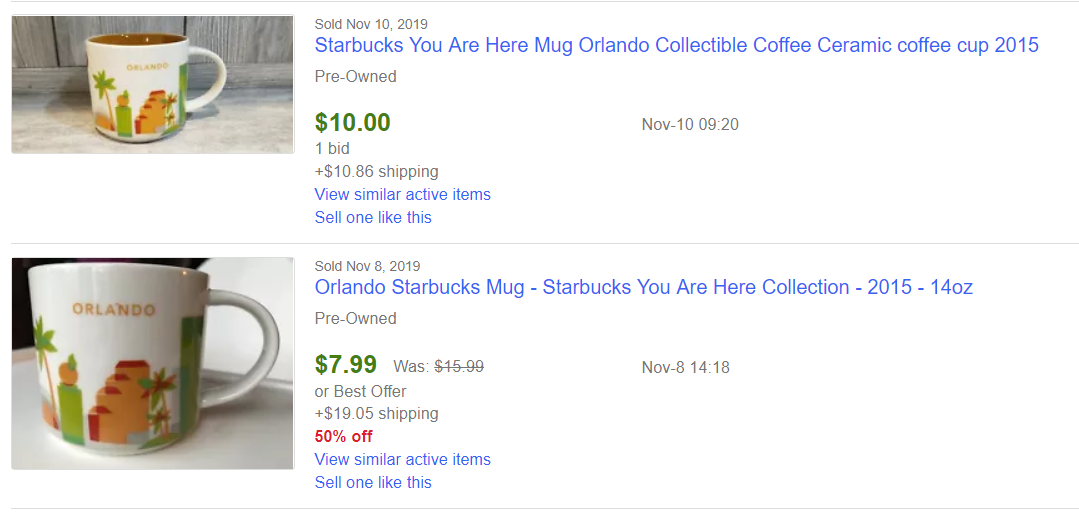Click the 'Nov-10 09:20' end time
Image resolution: width=1079 pixels, height=516 pixels.
[690, 125]
